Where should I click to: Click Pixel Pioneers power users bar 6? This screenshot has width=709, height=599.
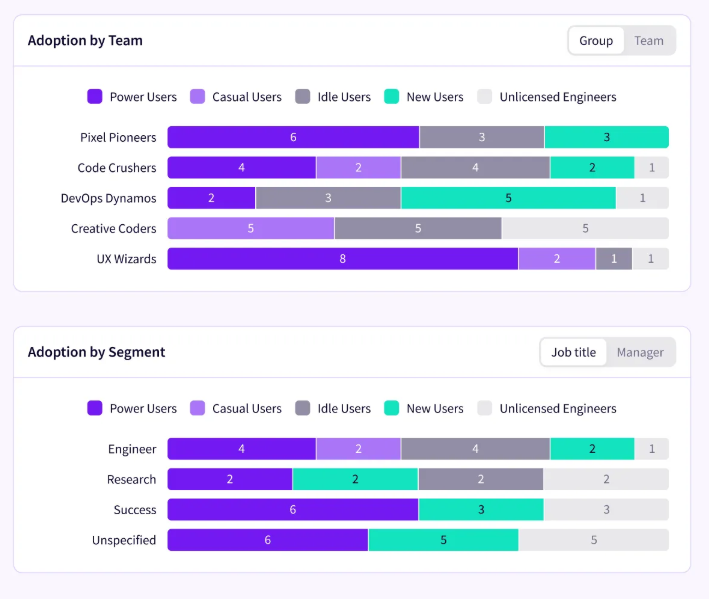(293, 137)
